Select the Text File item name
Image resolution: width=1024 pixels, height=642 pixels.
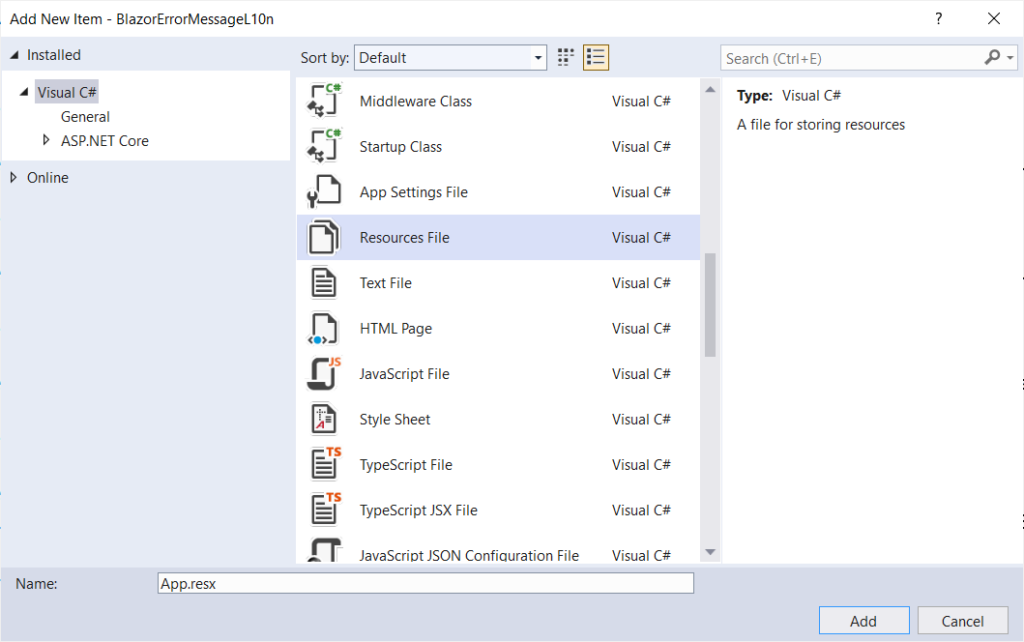[385, 283]
